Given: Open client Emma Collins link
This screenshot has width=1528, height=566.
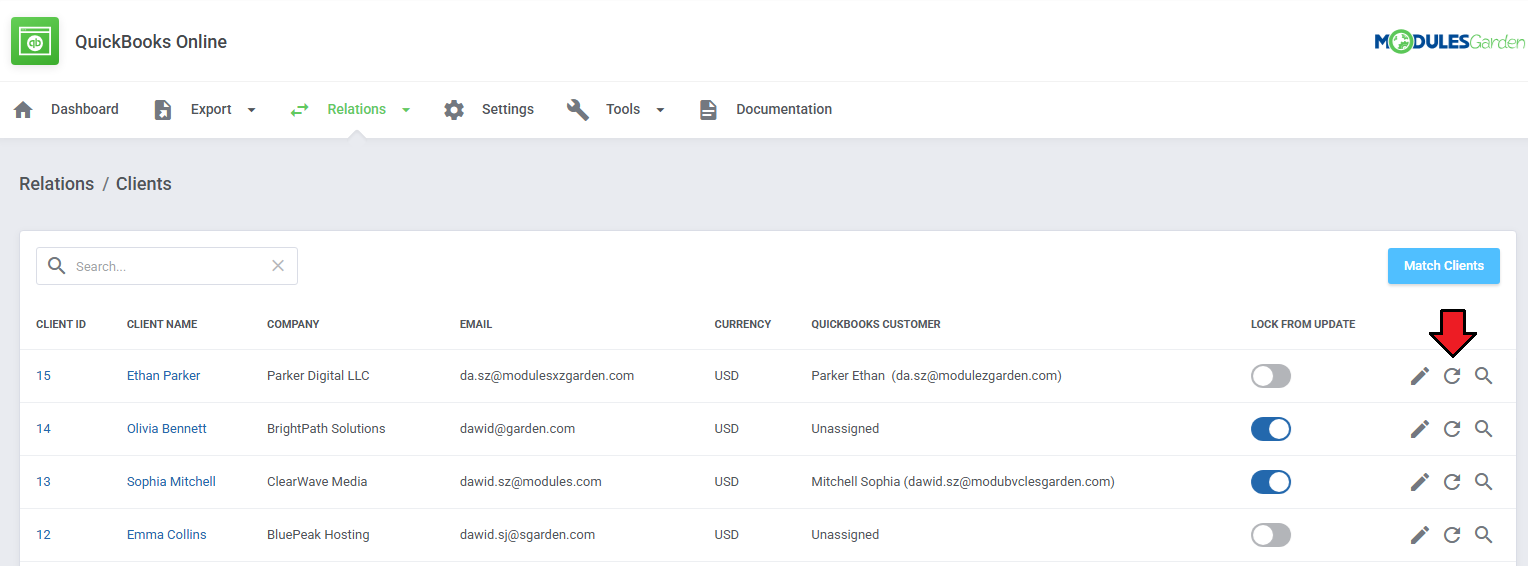Looking at the screenshot, I should [x=167, y=535].
